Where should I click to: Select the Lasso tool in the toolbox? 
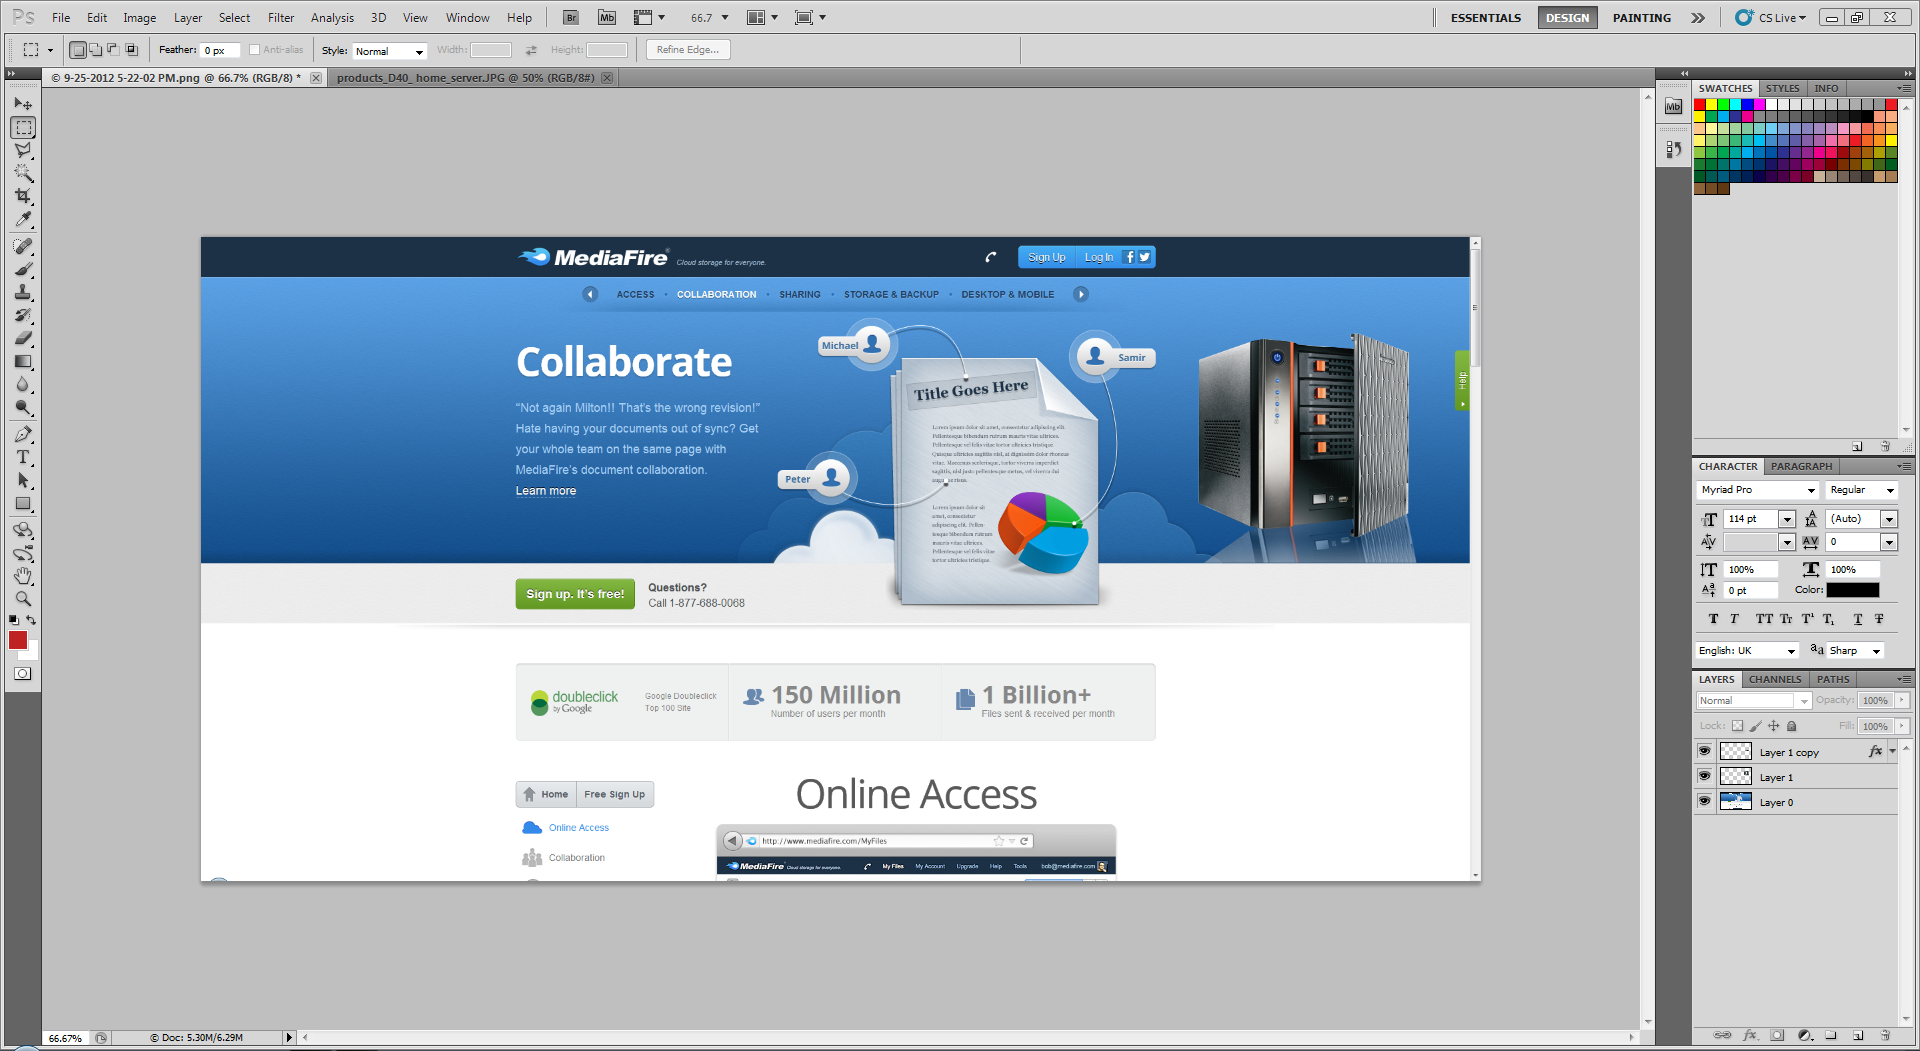click(x=23, y=150)
